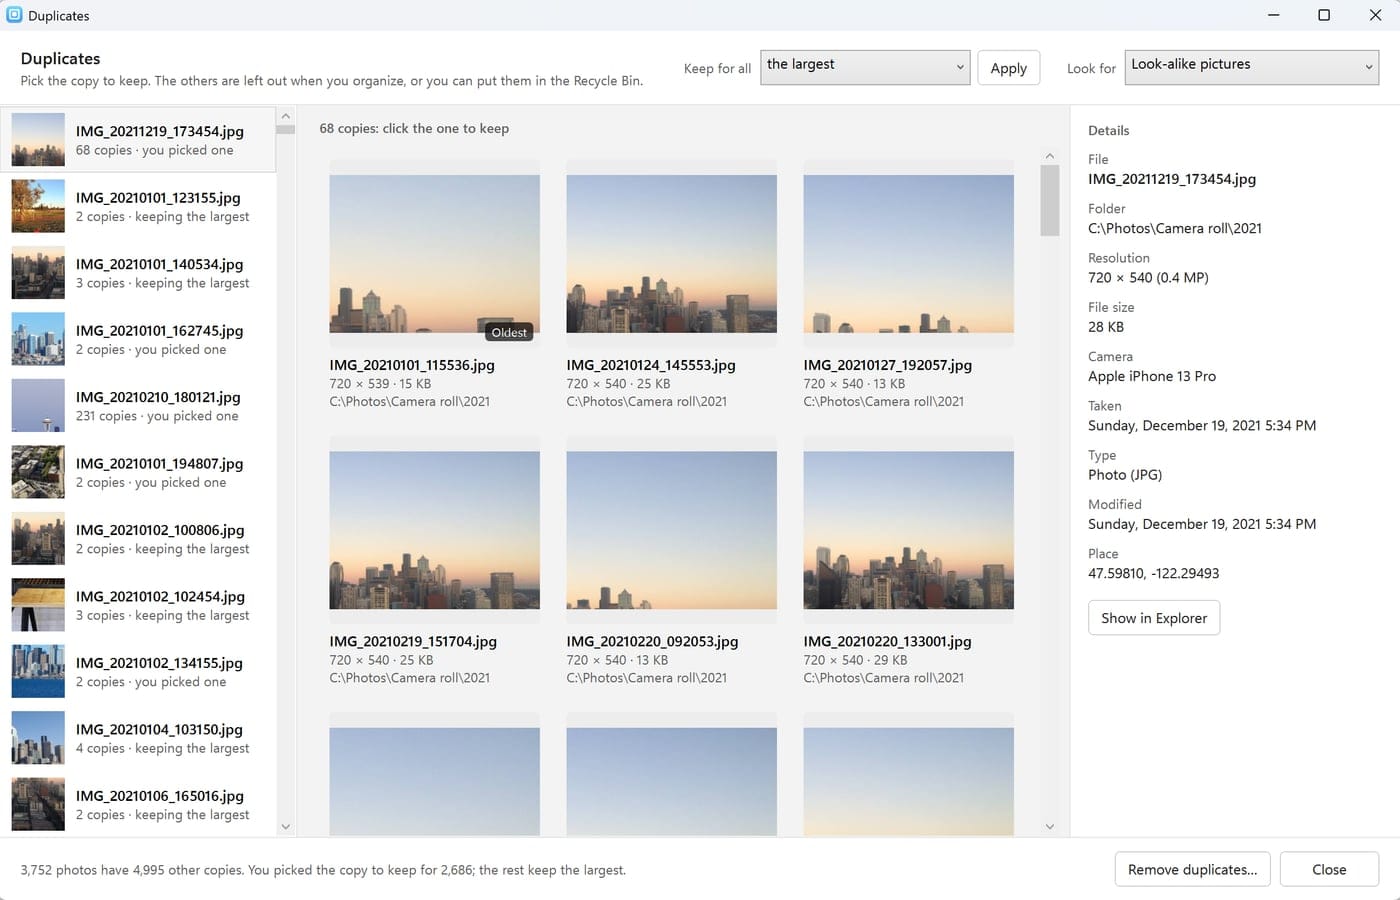
Task: Select IMG_20210106_165016.jpg group in list
Action: [x=138, y=805]
